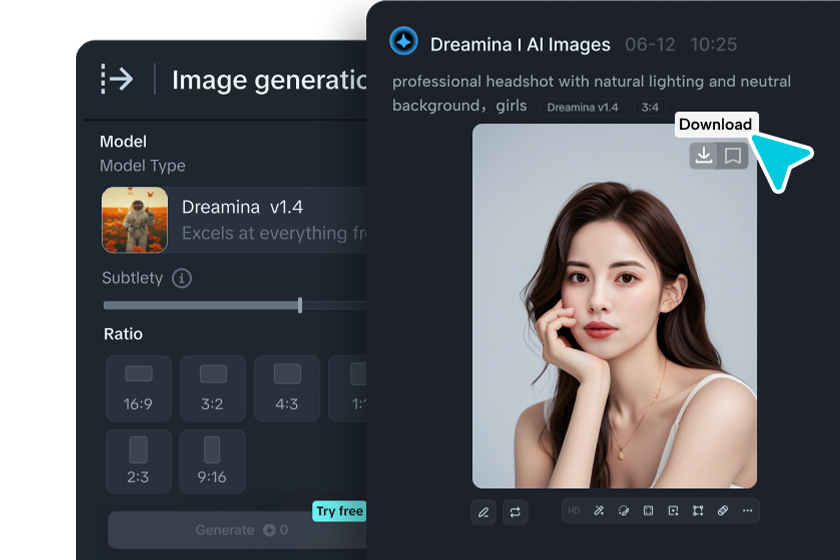Click the 3:4 ratio tag under prompt
The width and height of the screenshot is (840, 560).
650,107
